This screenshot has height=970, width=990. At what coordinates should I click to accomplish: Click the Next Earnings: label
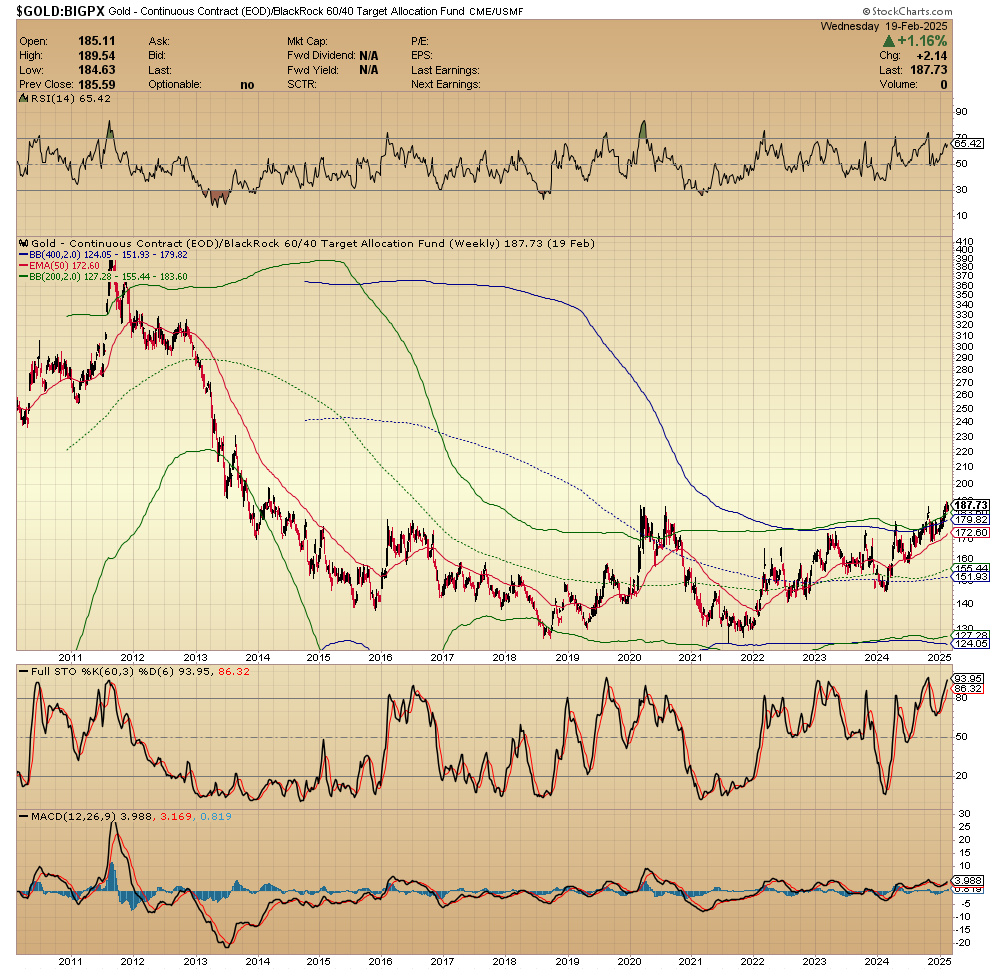(x=446, y=85)
